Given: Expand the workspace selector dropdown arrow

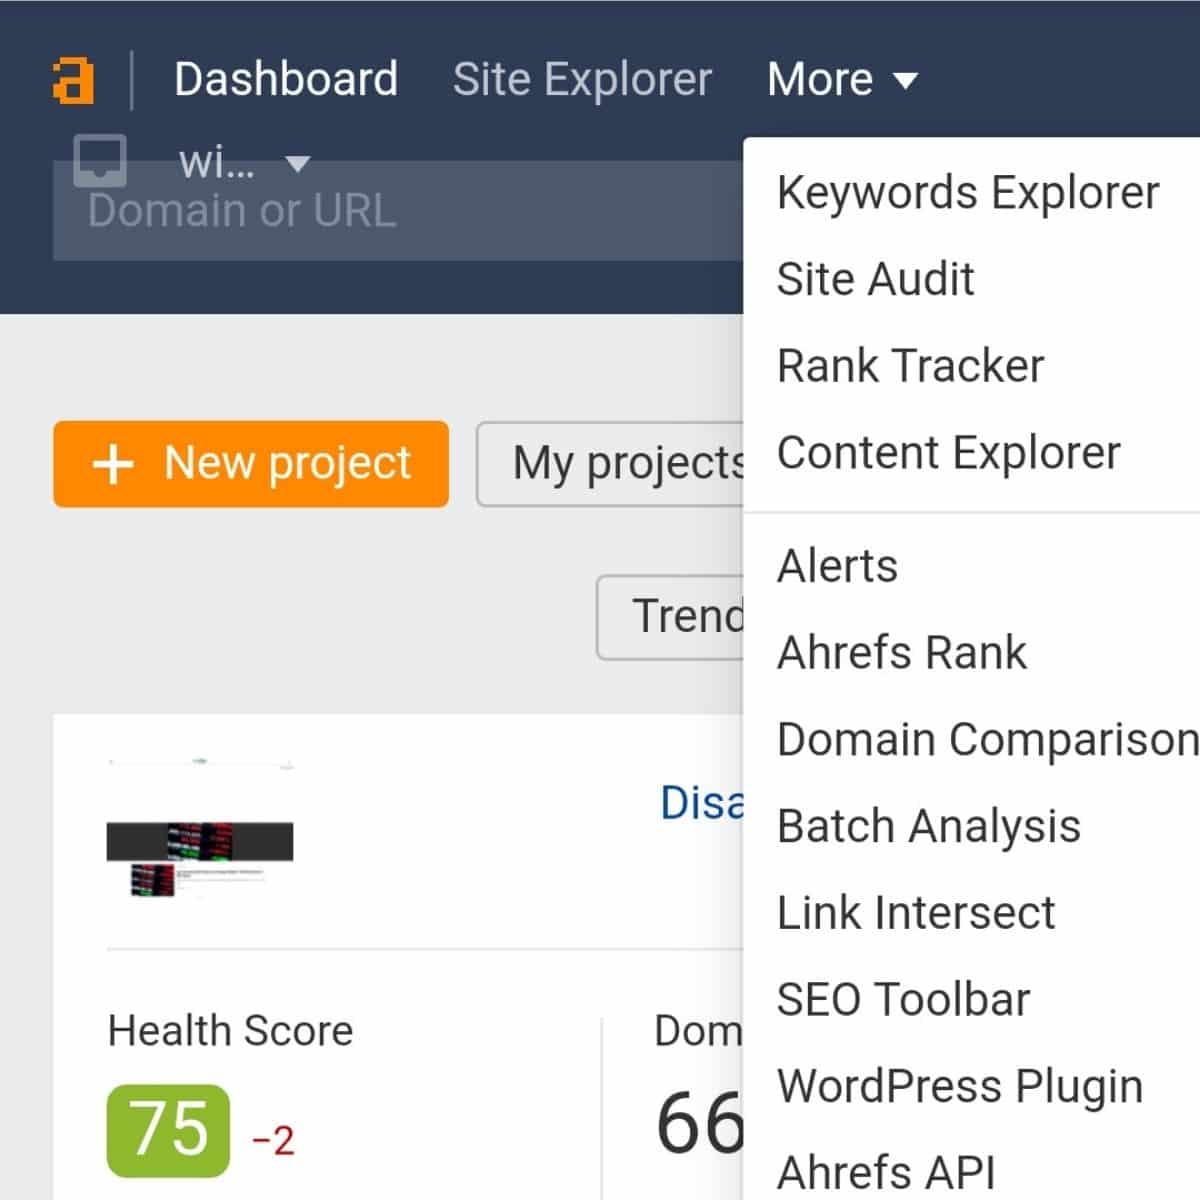Looking at the screenshot, I should (x=297, y=163).
